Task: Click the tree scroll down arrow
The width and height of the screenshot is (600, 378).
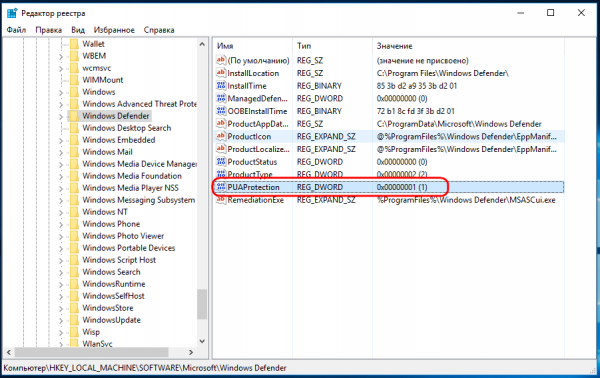Action: (x=202, y=341)
